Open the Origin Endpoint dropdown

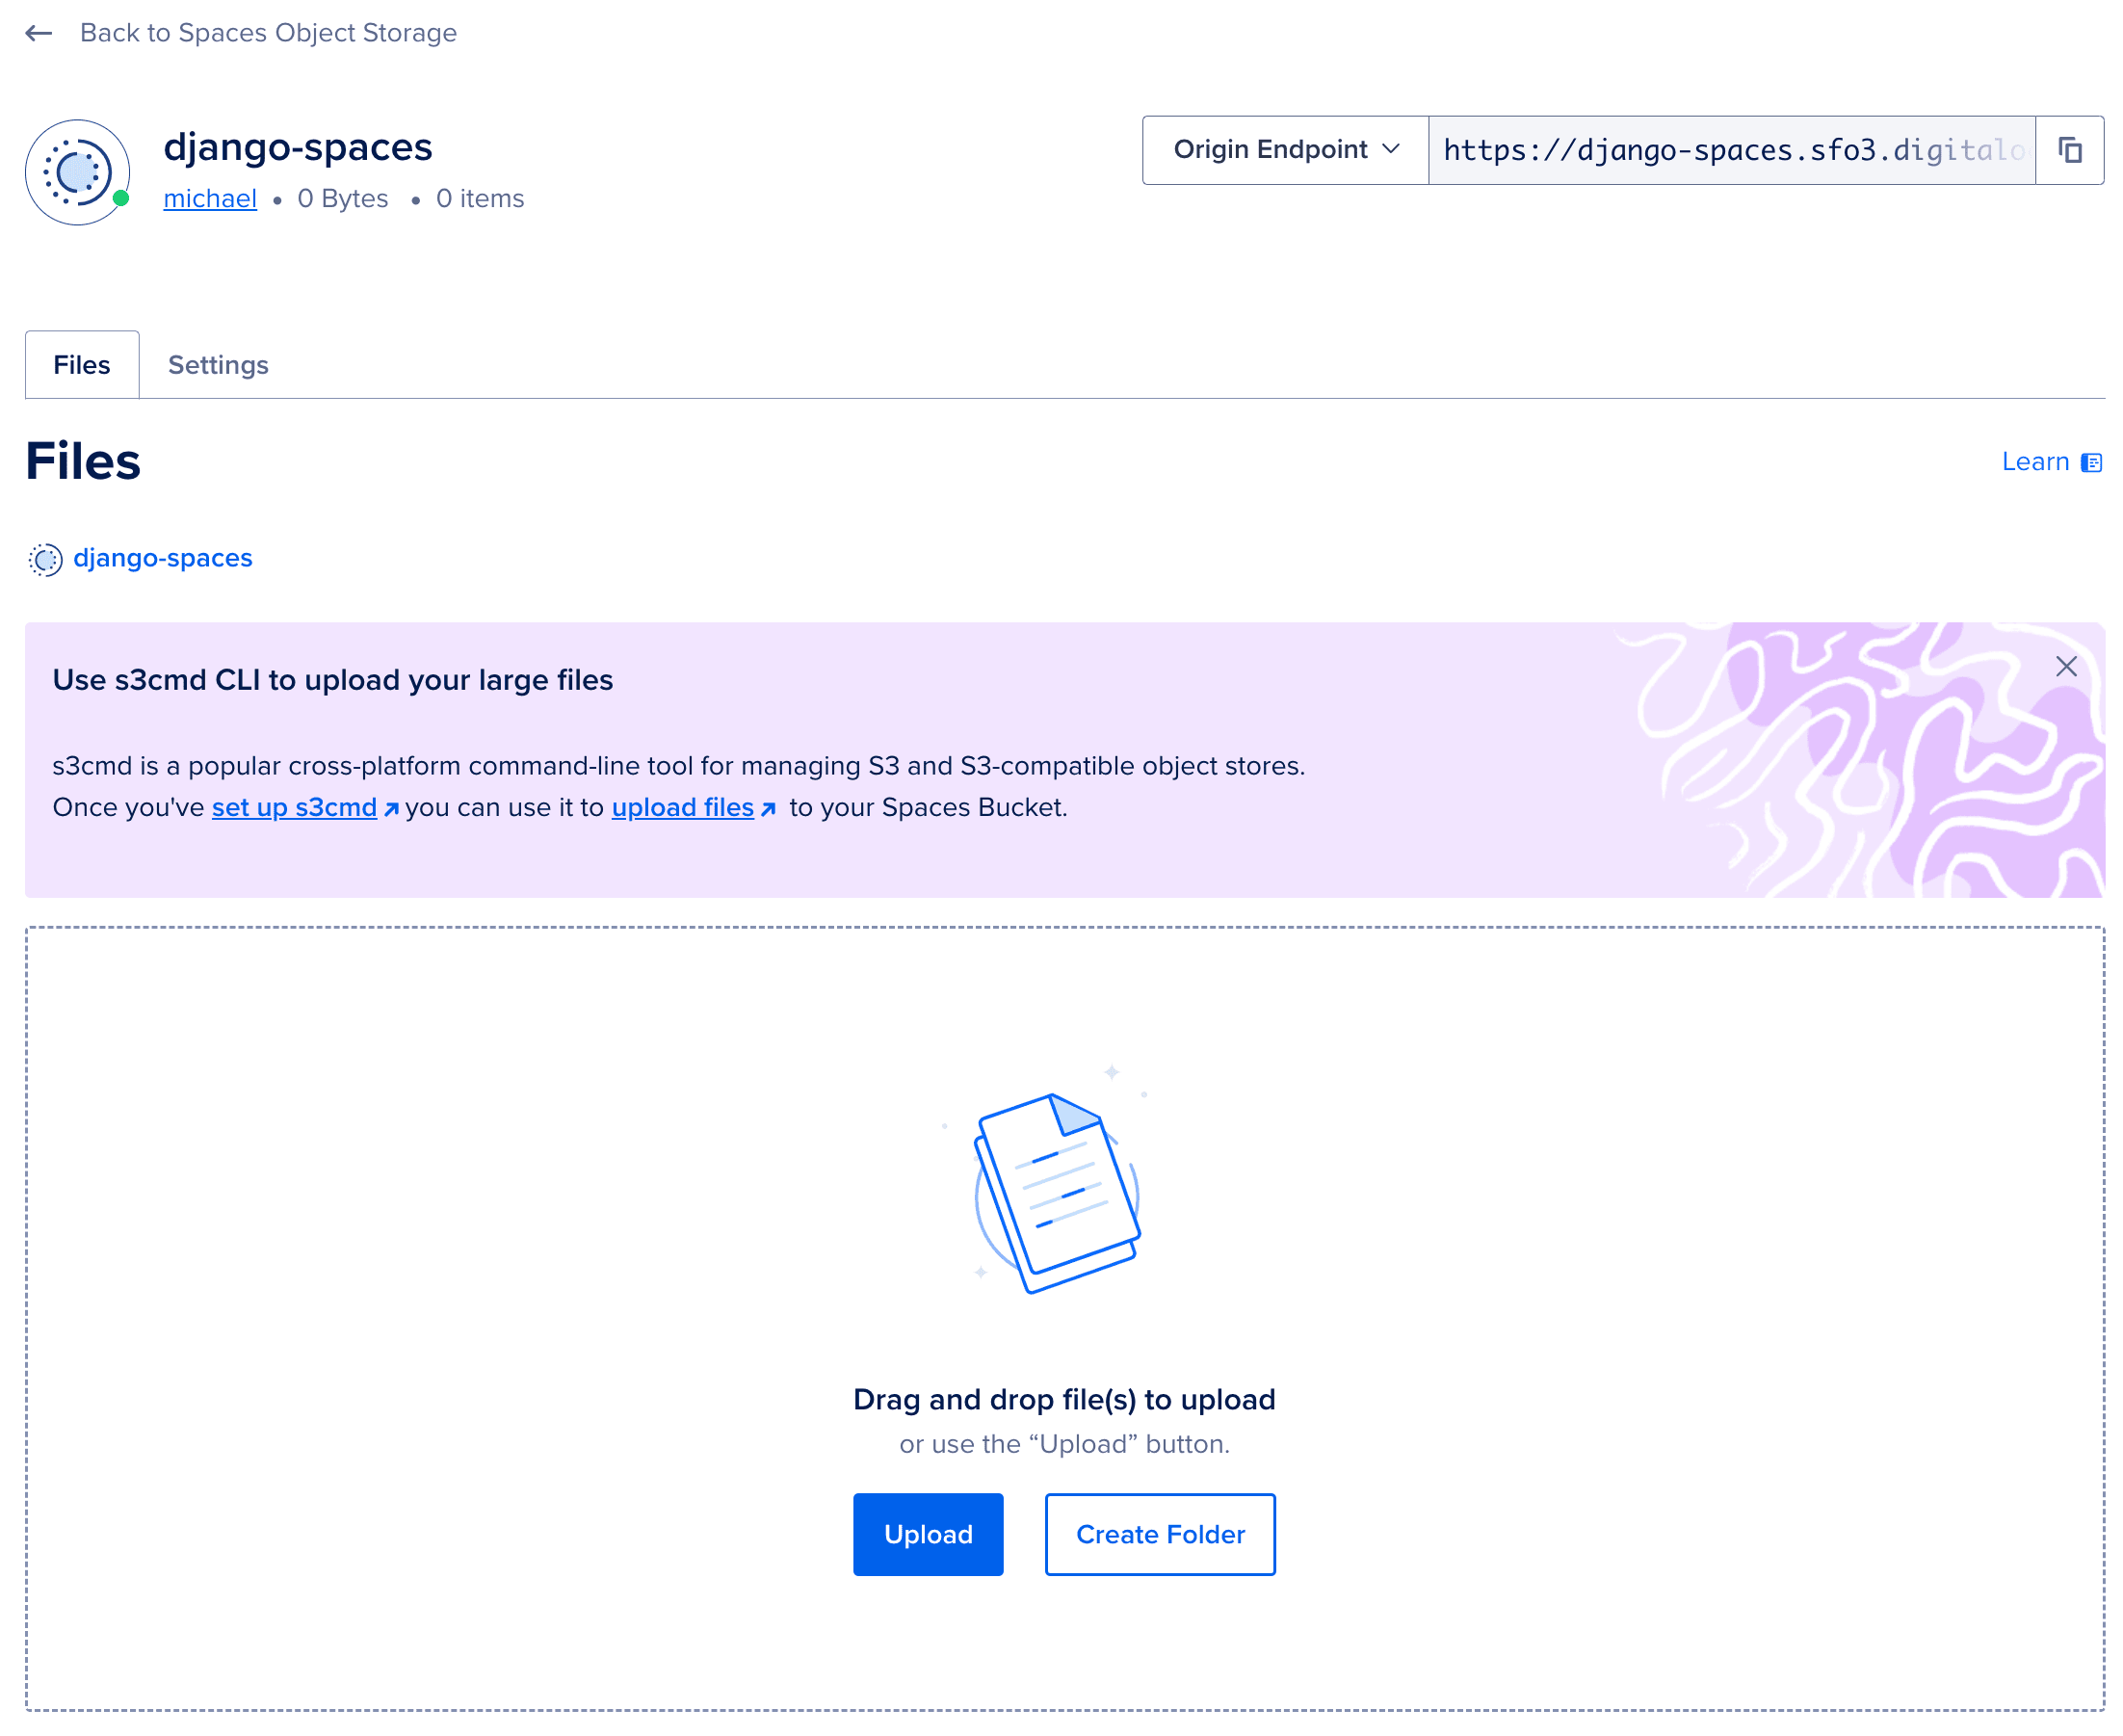tap(1283, 150)
